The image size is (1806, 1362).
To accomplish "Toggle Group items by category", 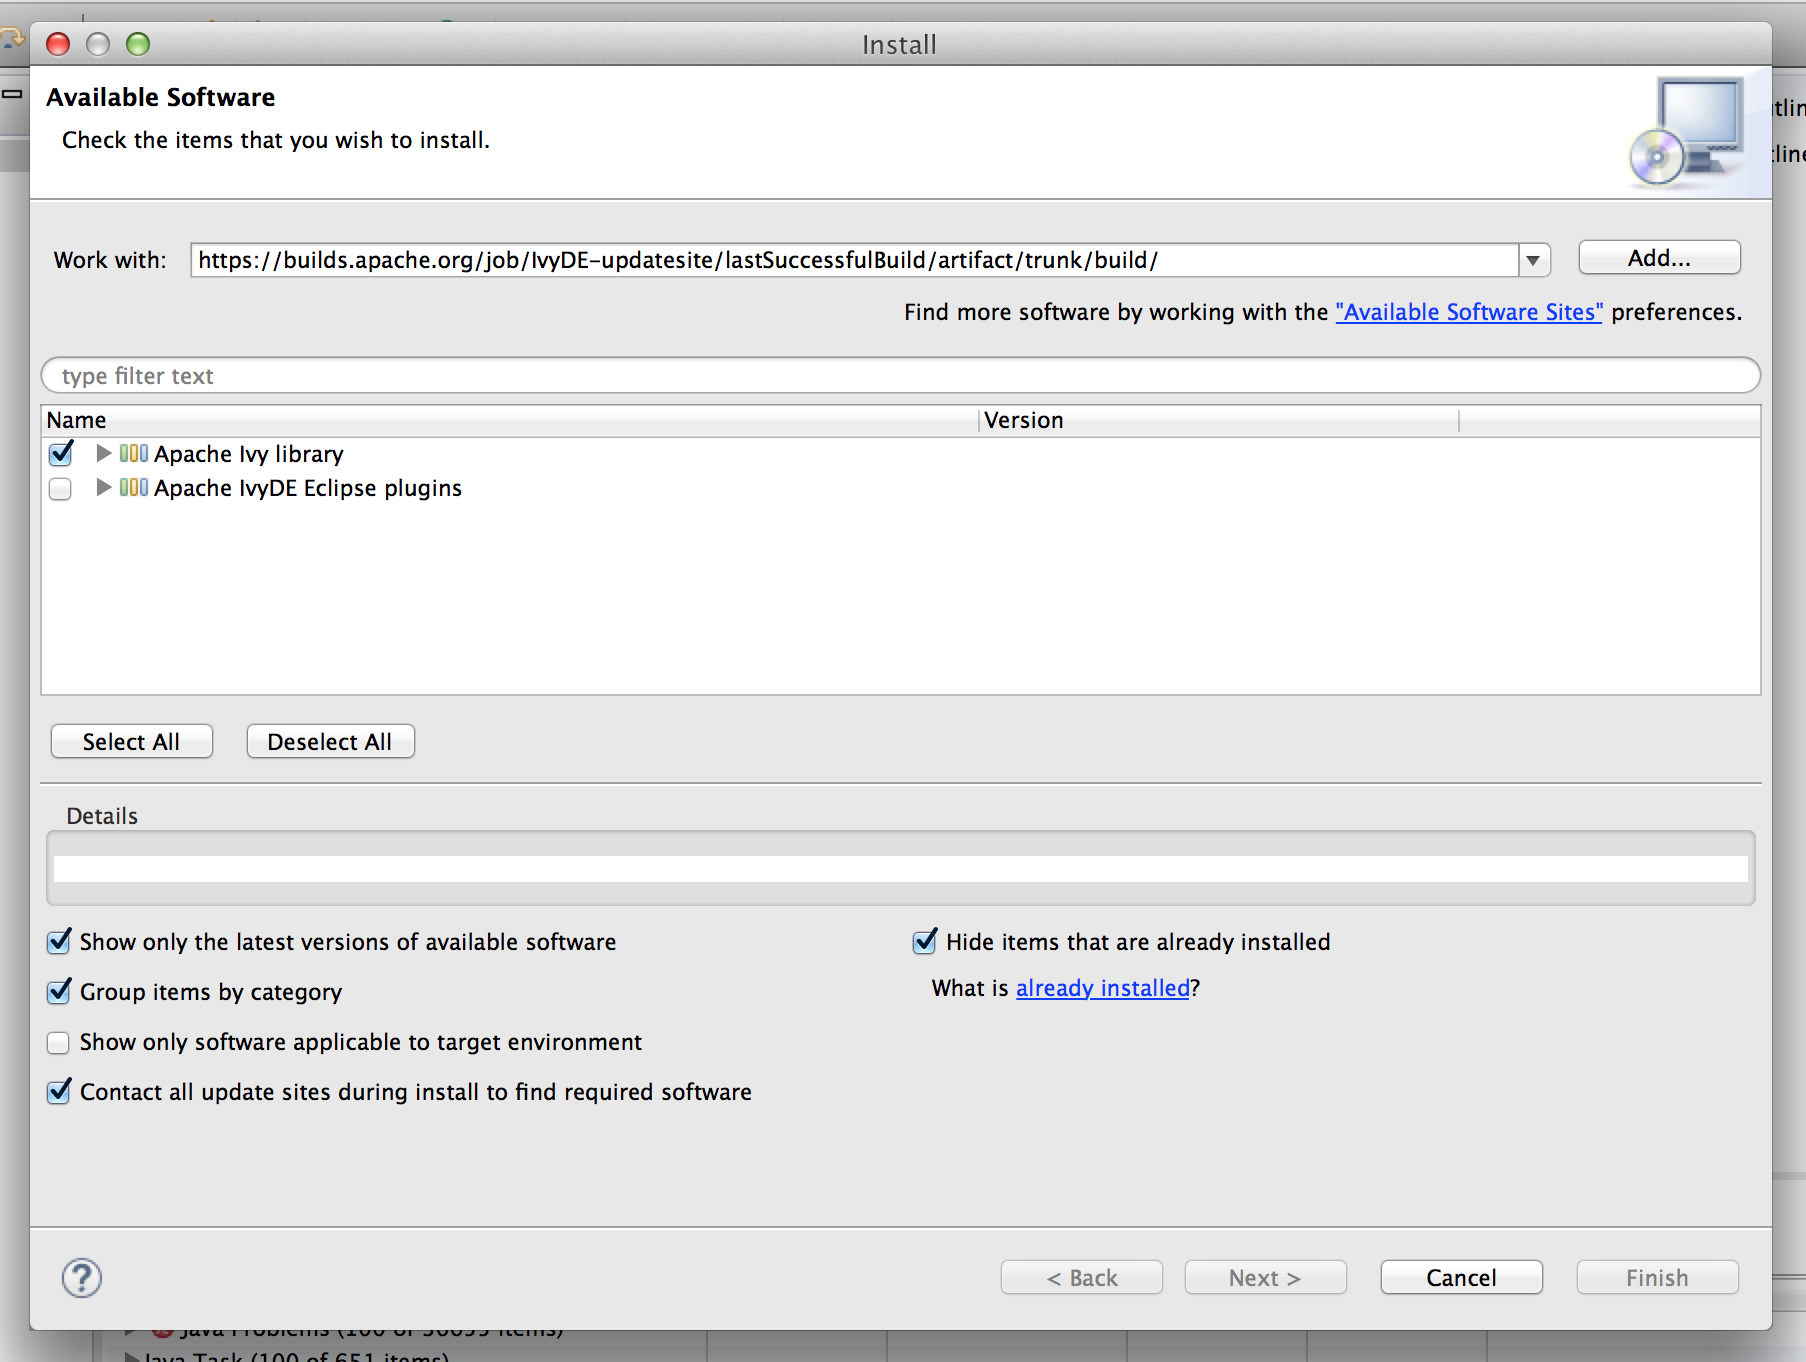I will (x=59, y=992).
